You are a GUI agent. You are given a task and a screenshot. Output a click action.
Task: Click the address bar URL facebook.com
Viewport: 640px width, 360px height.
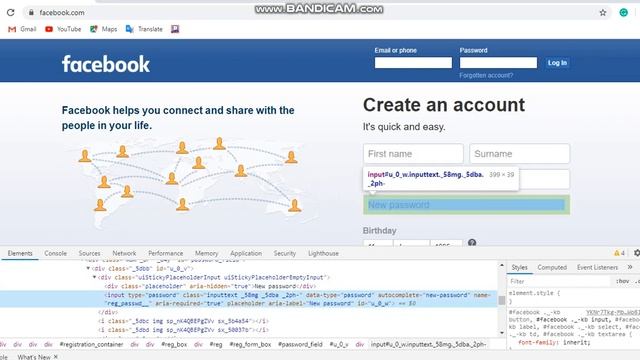point(62,13)
